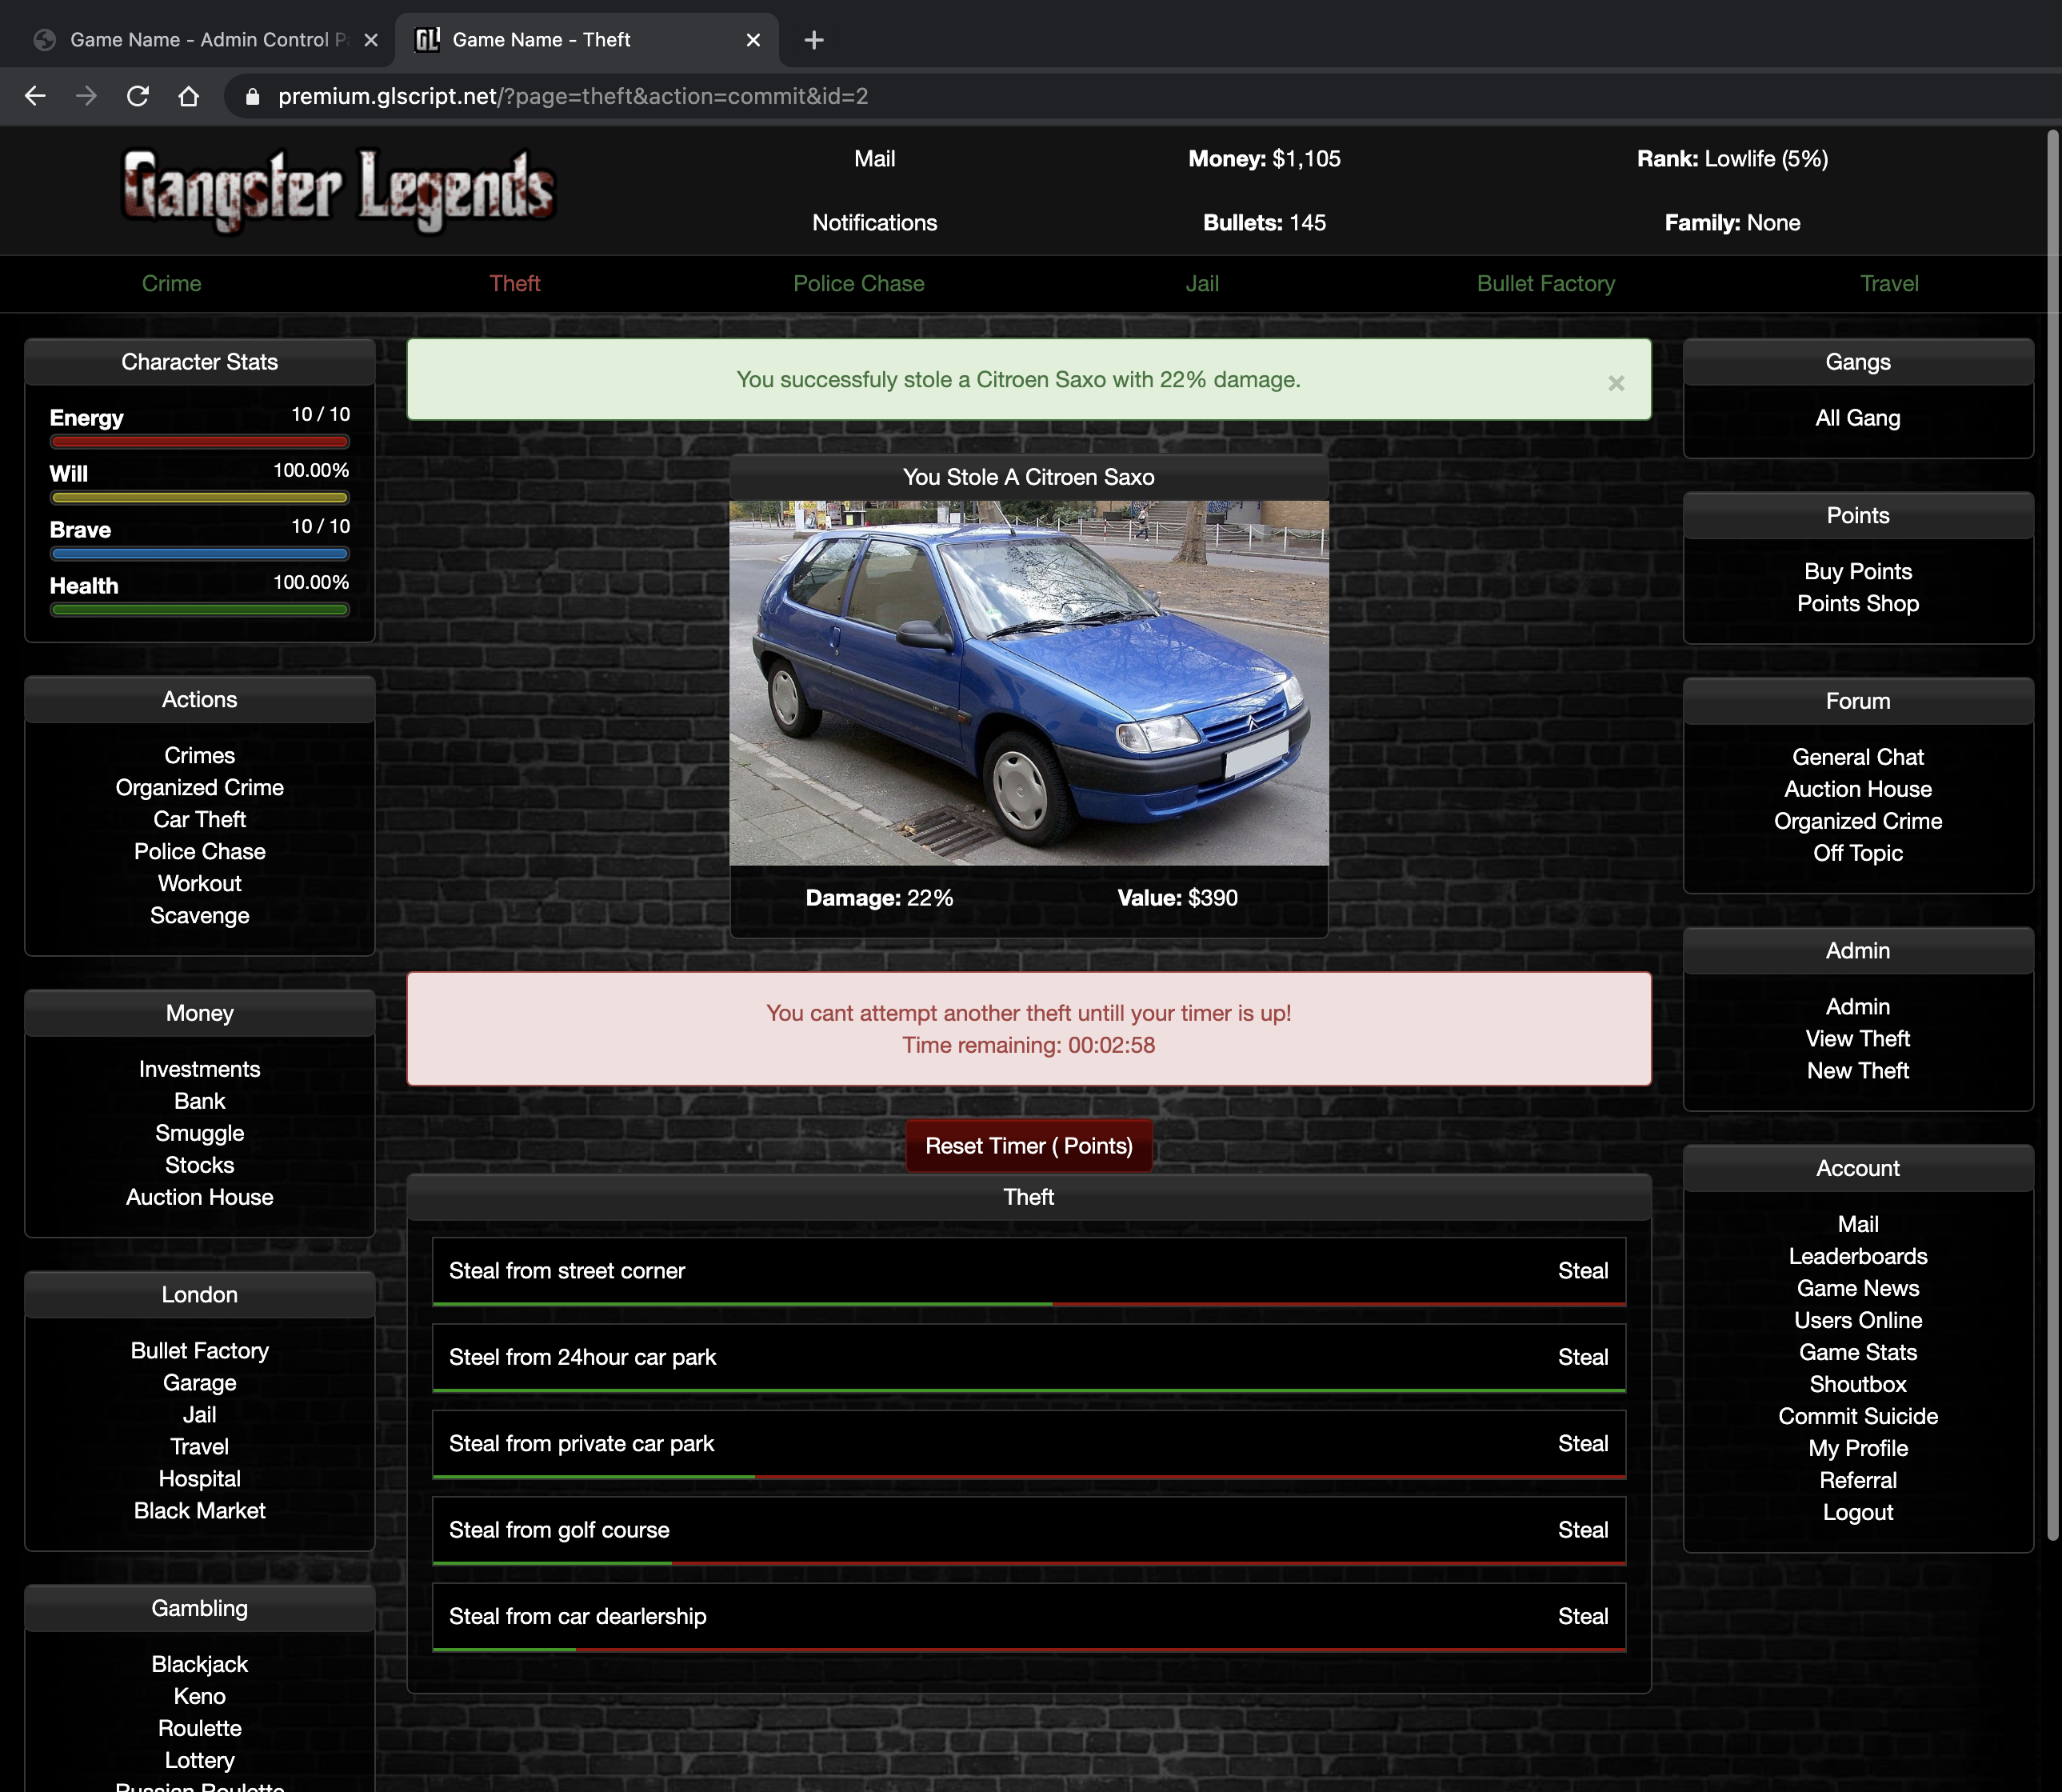2062x1792 pixels.
Task: Switch to the Admin Control Panel tab
Action: 200,40
